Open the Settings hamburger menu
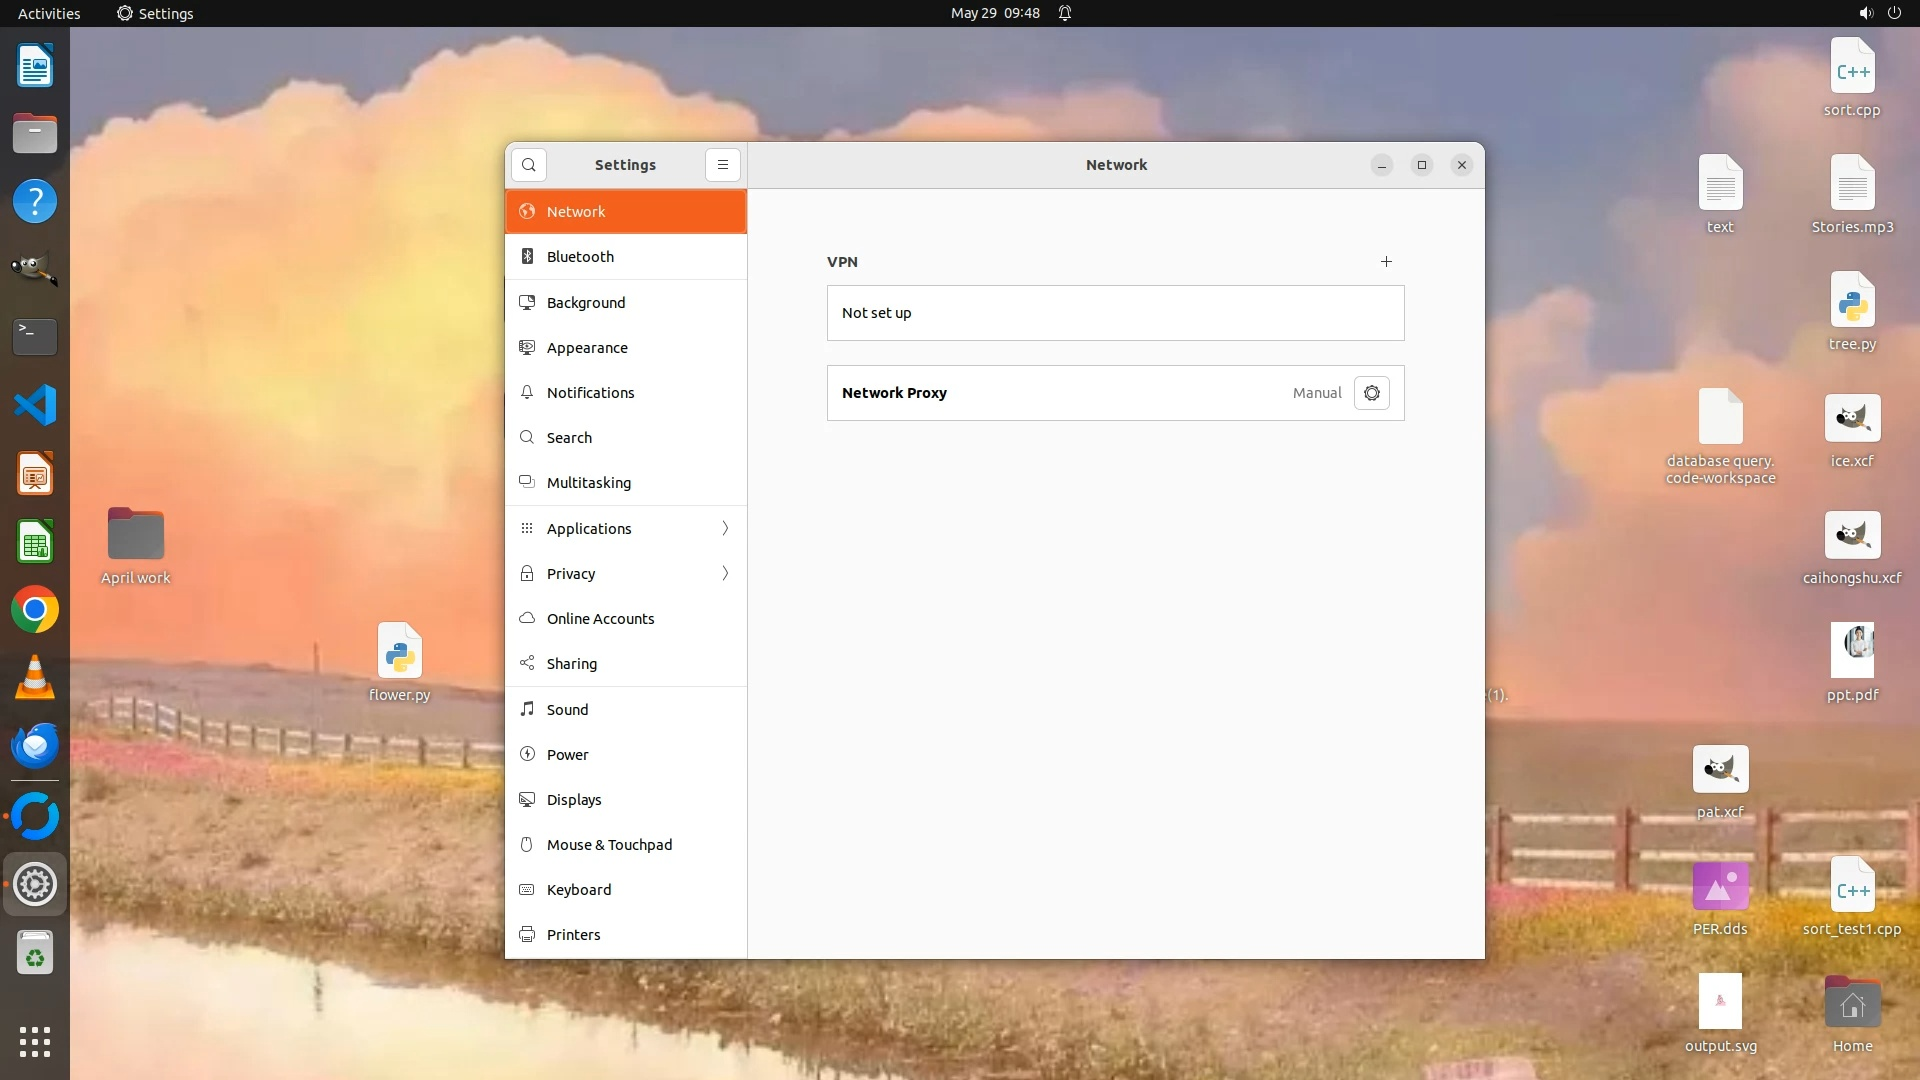The width and height of the screenshot is (1920, 1080). tap(722, 165)
